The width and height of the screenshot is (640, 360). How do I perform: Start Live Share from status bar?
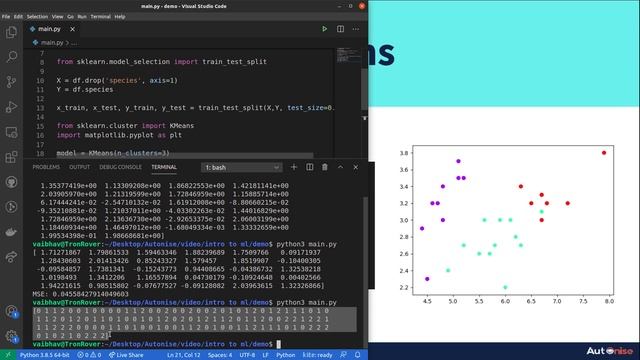pyautogui.click(x=126, y=355)
